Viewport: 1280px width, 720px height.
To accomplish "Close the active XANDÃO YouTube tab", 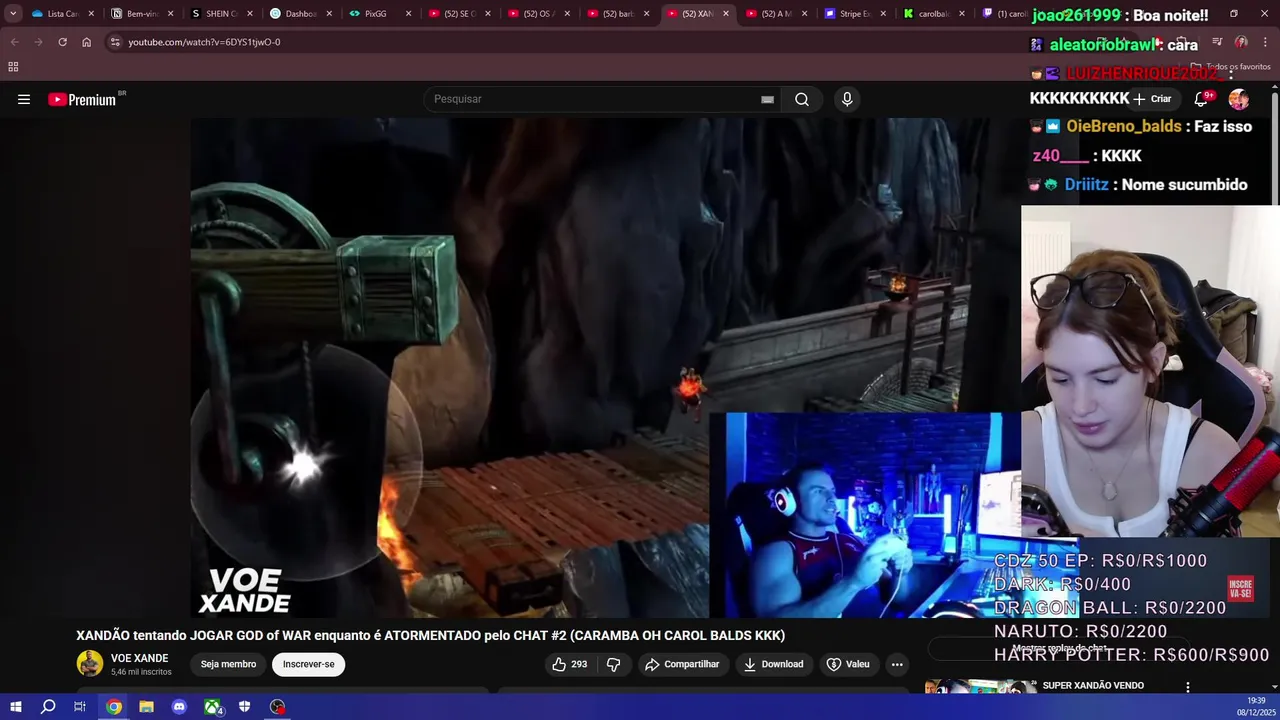I will click(x=726, y=14).
